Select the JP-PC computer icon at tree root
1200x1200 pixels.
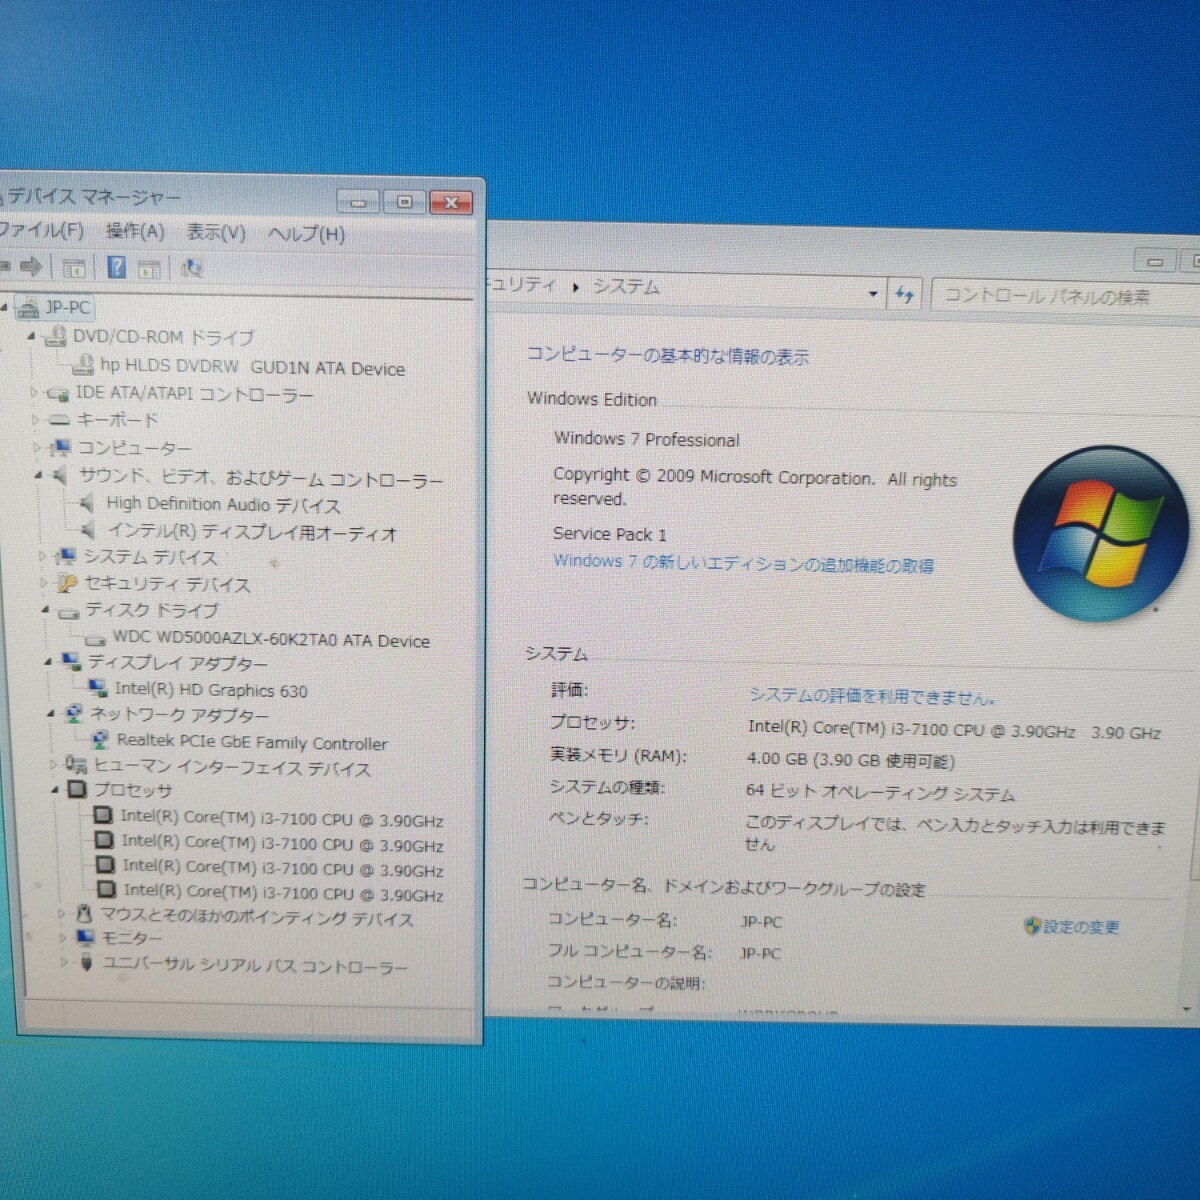pyautogui.click(x=29, y=308)
